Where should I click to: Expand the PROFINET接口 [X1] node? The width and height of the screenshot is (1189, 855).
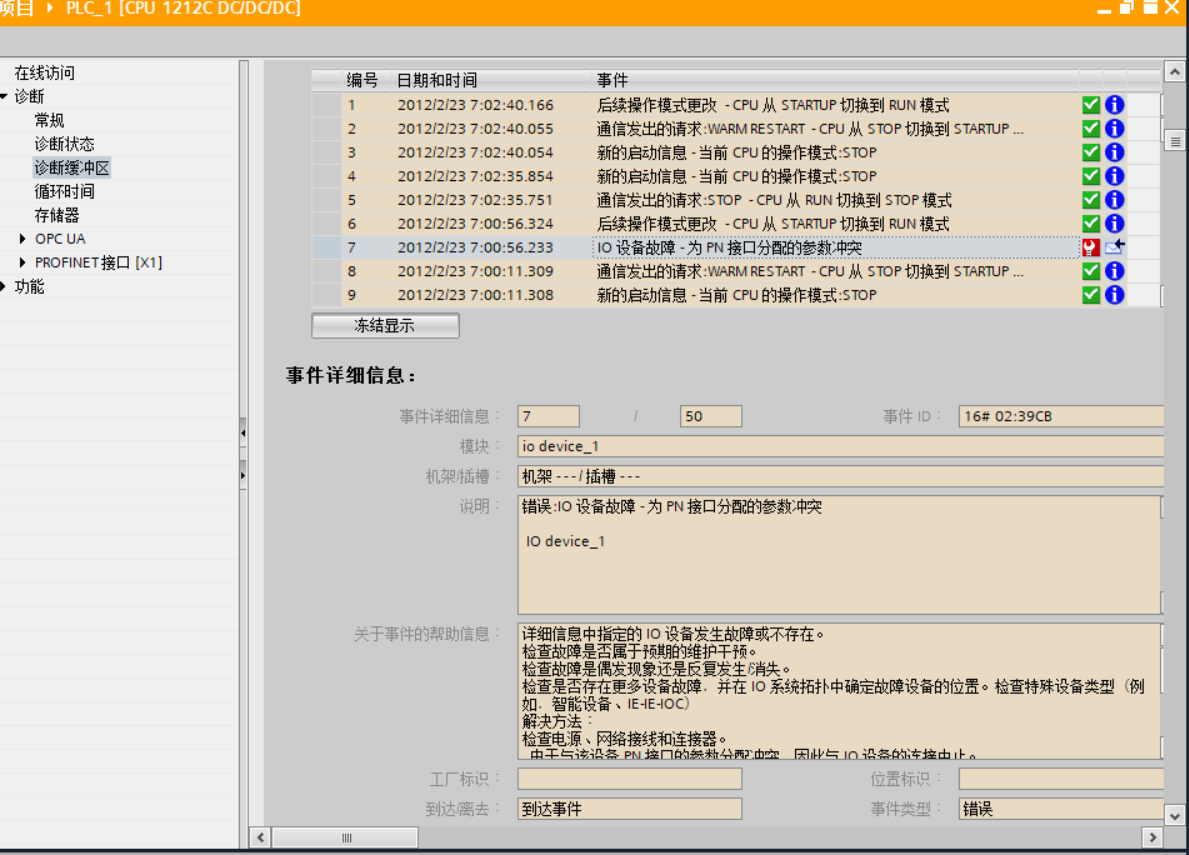pos(23,263)
